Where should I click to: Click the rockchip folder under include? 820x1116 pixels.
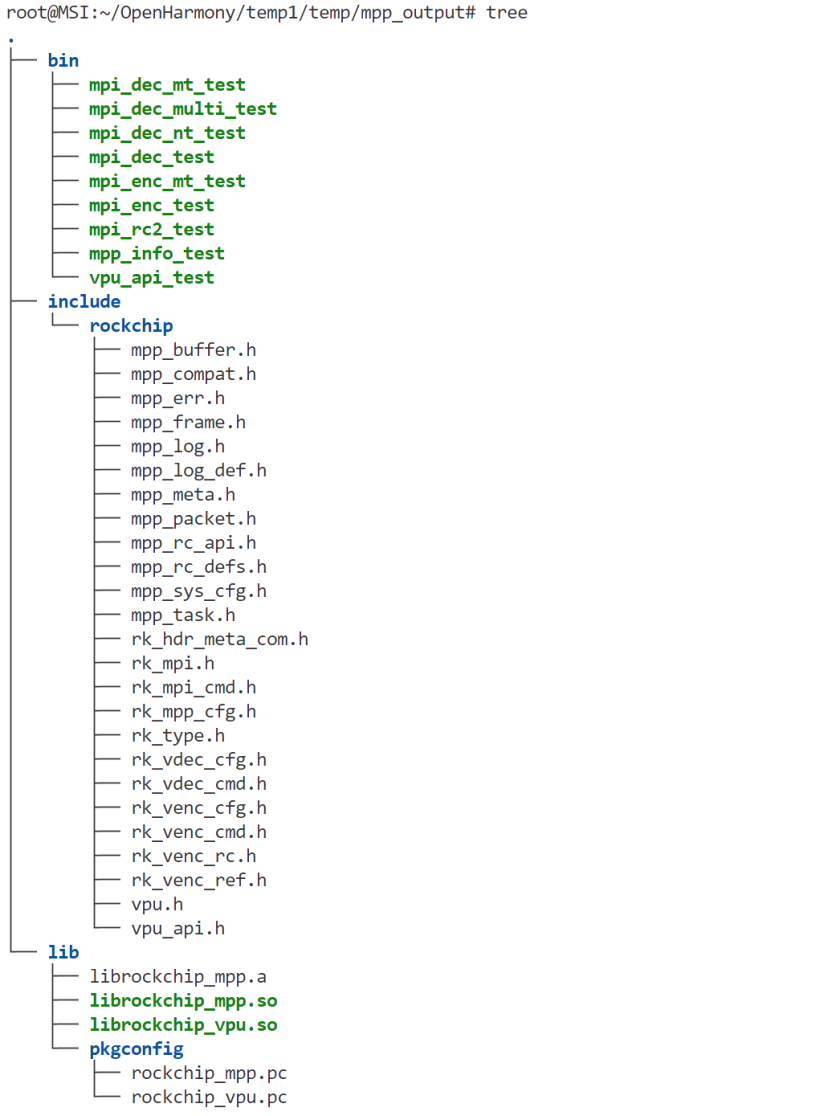pyautogui.click(x=131, y=326)
